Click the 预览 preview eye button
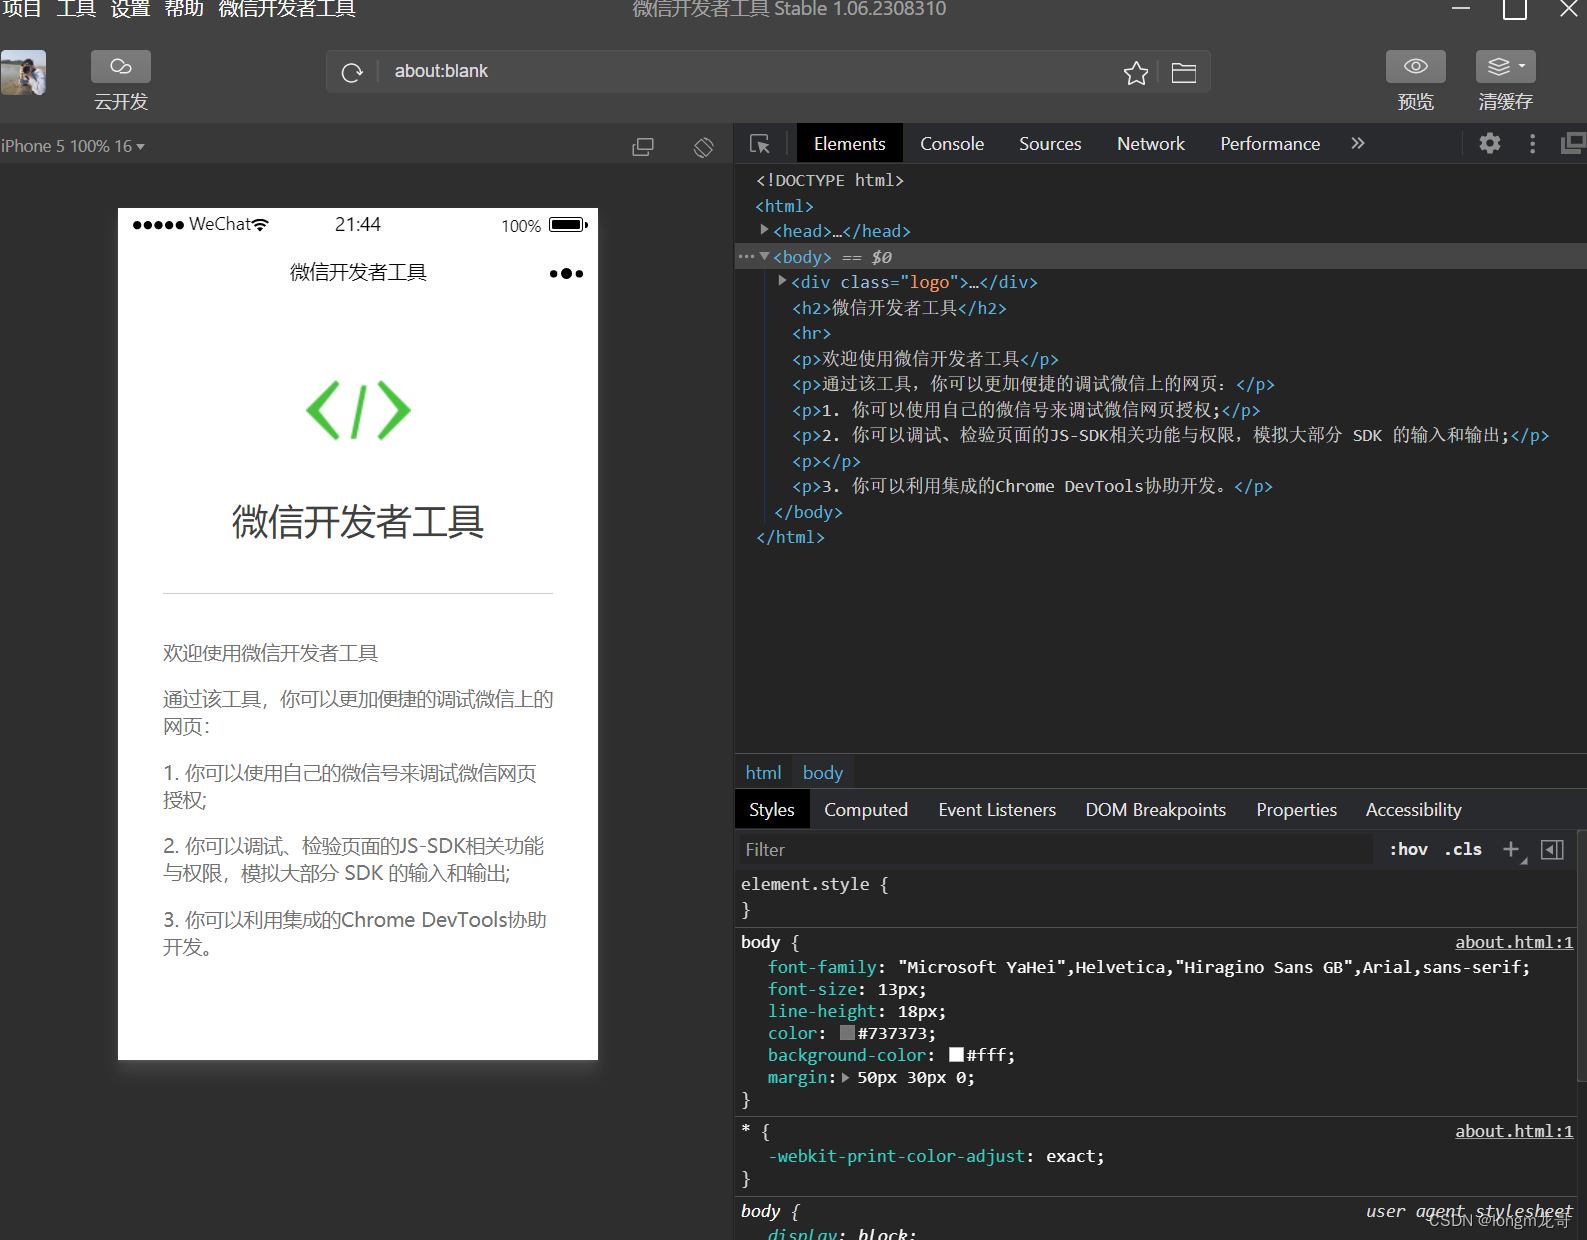Viewport: 1587px width, 1240px height. pos(1415,67)
